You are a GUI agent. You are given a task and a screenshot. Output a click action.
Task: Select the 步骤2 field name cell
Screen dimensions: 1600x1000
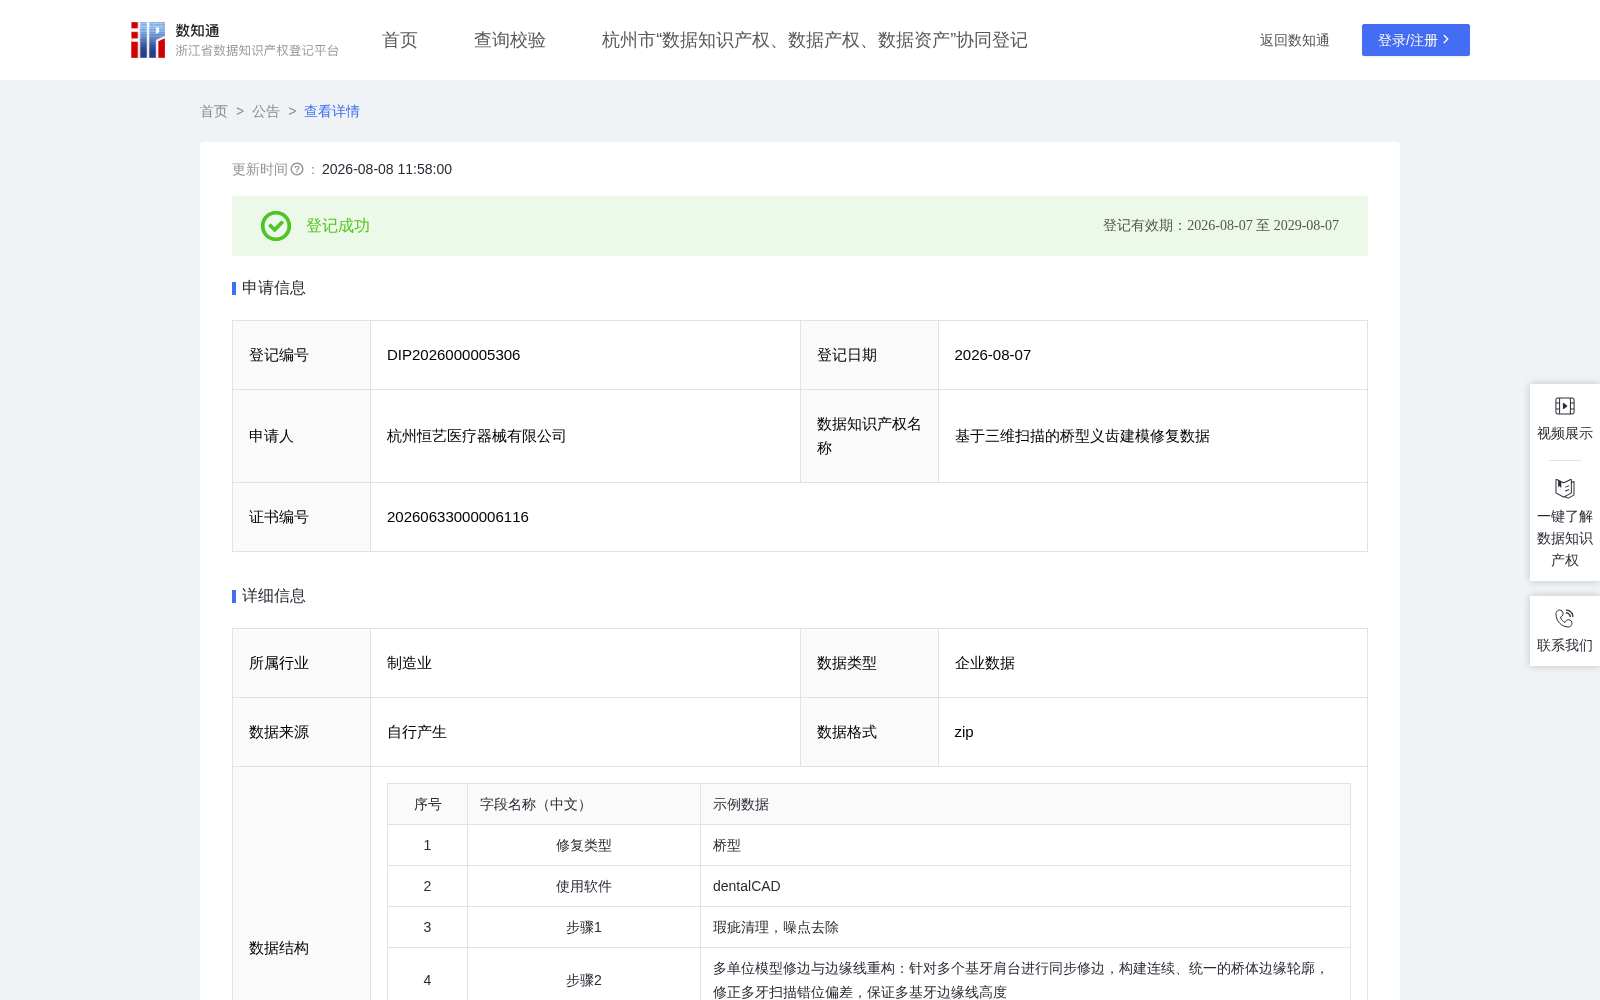pyautogui.click(x=584, y=980)
